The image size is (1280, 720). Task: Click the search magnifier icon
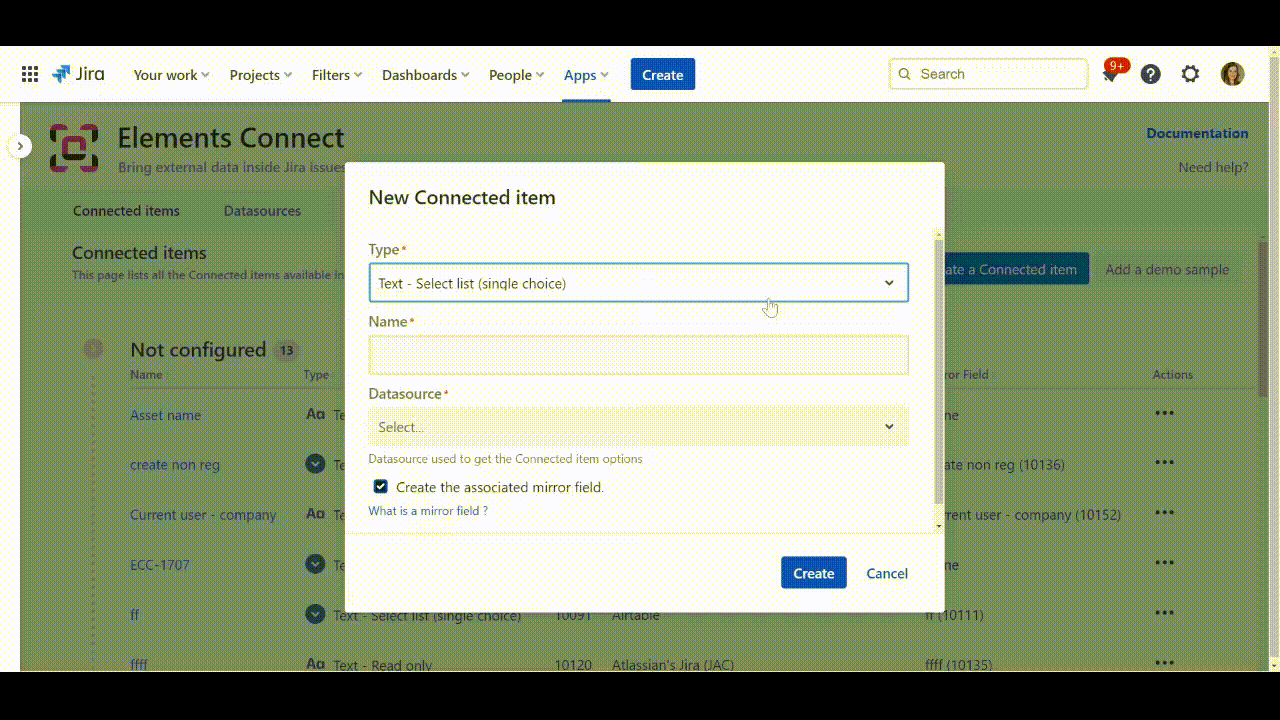coord(904,74)
